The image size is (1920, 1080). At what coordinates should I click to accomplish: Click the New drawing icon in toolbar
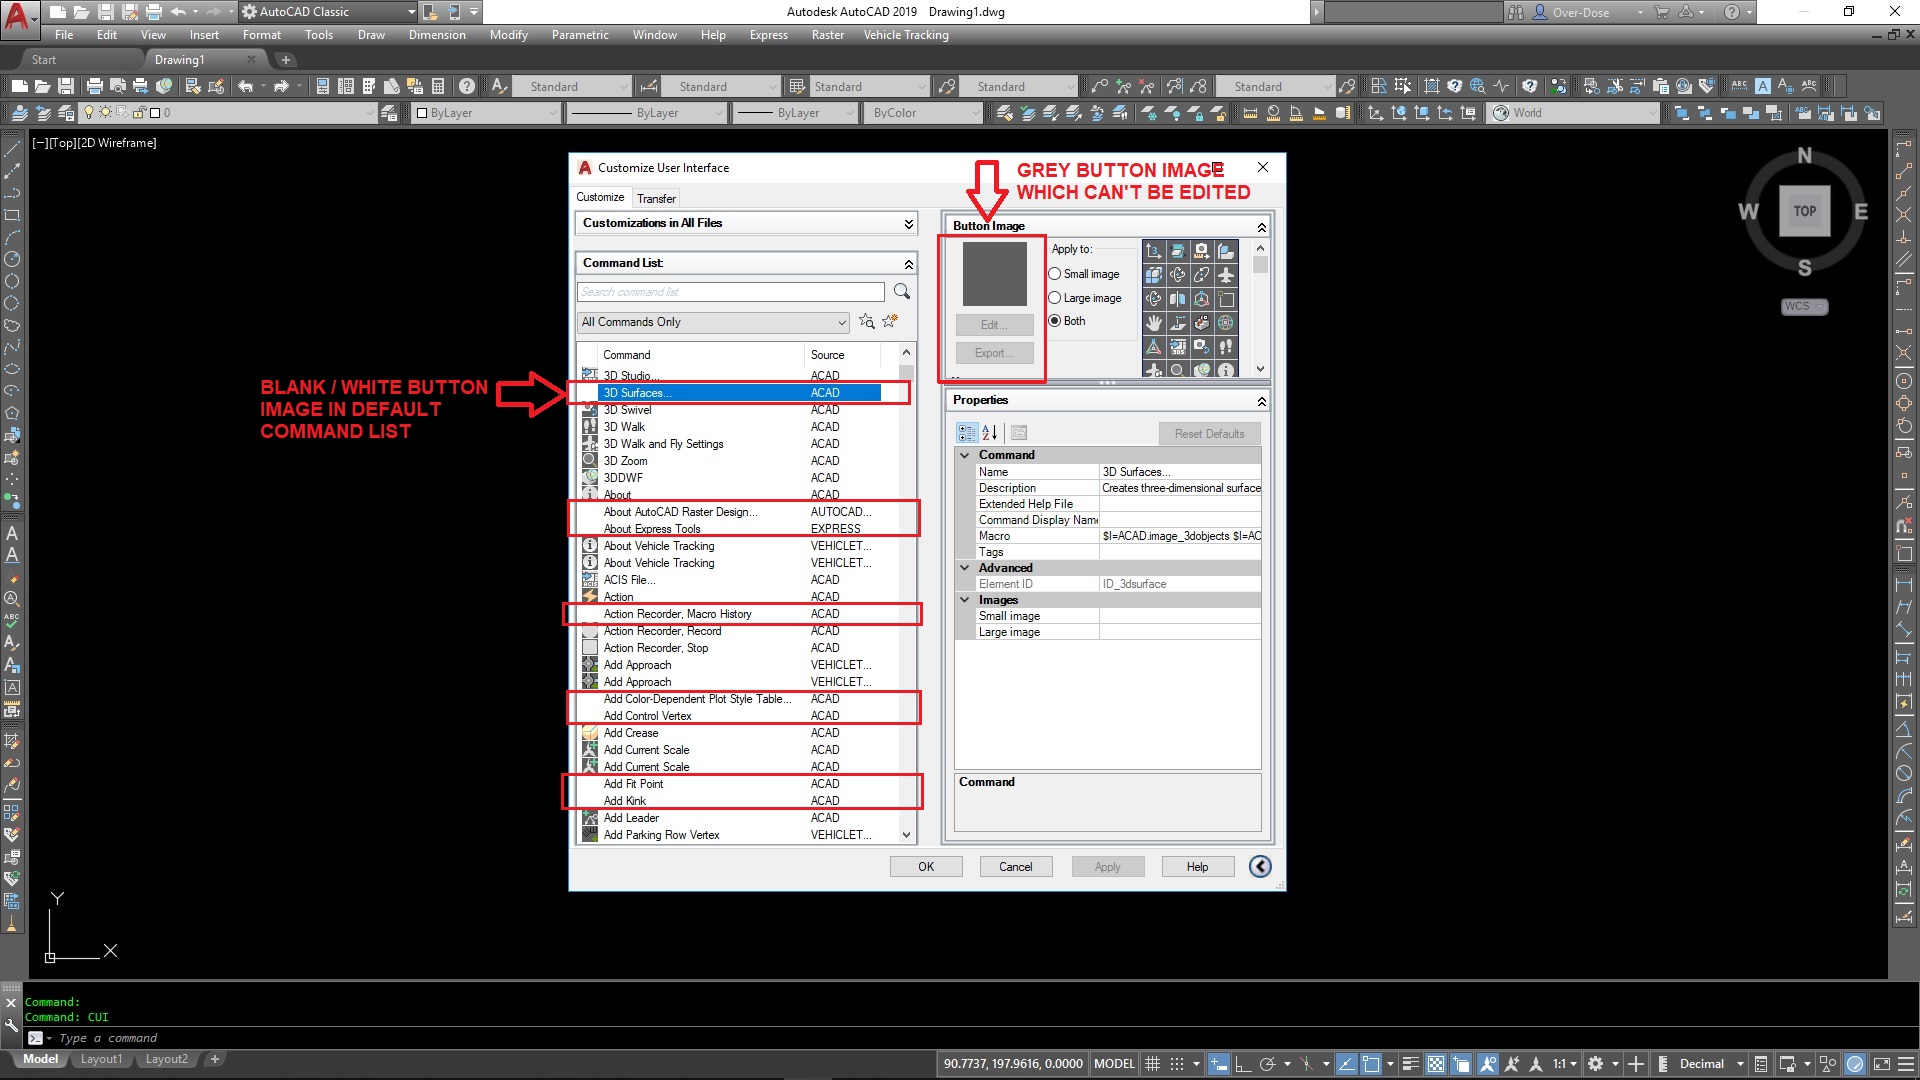(x=19, y=86)
